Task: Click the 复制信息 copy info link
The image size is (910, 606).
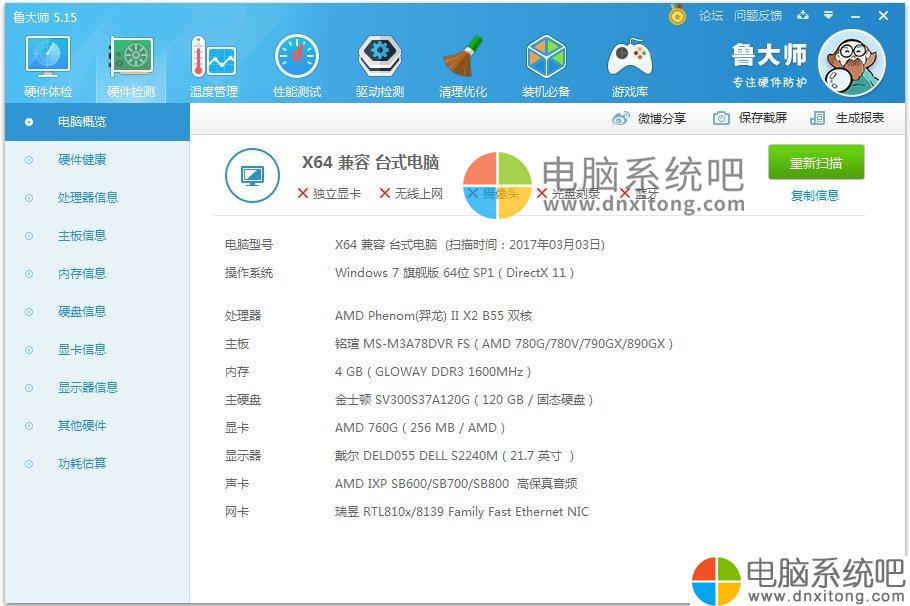Action: pyautogui.click(x=815, y=196)
